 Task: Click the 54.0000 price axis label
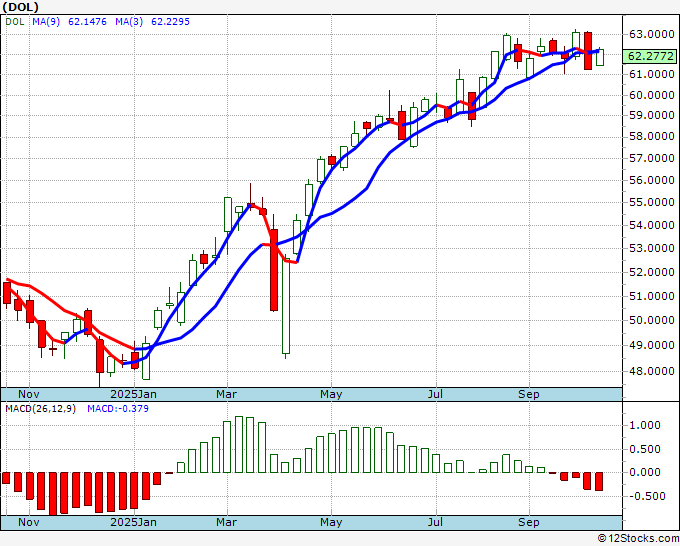[x=651, y=226]
